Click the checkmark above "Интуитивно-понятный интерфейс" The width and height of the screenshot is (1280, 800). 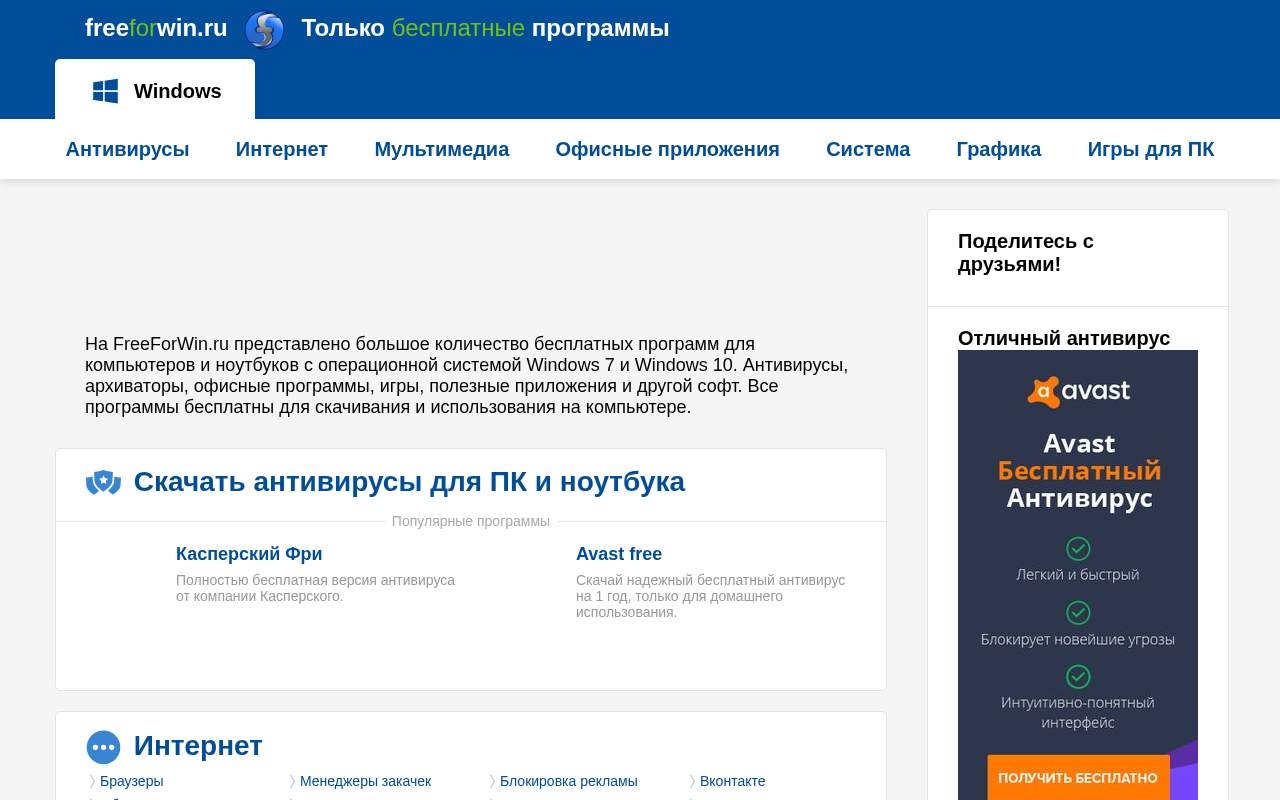(x=1078, y=676)
